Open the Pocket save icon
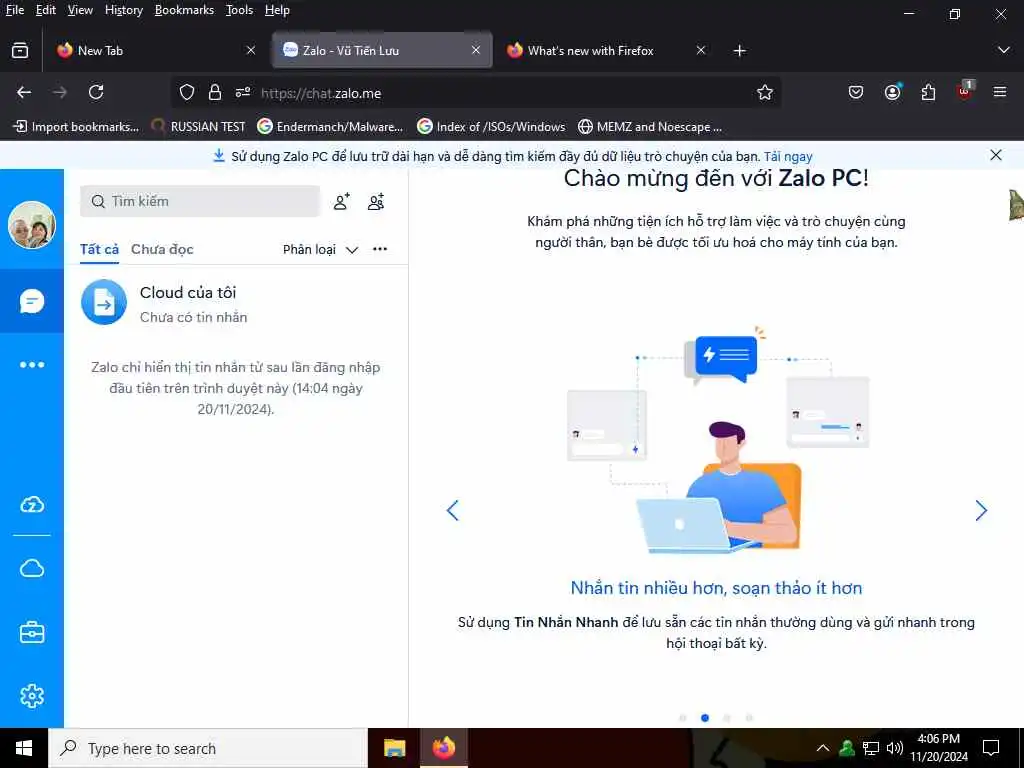1024x768 pixels. (856, 93)
